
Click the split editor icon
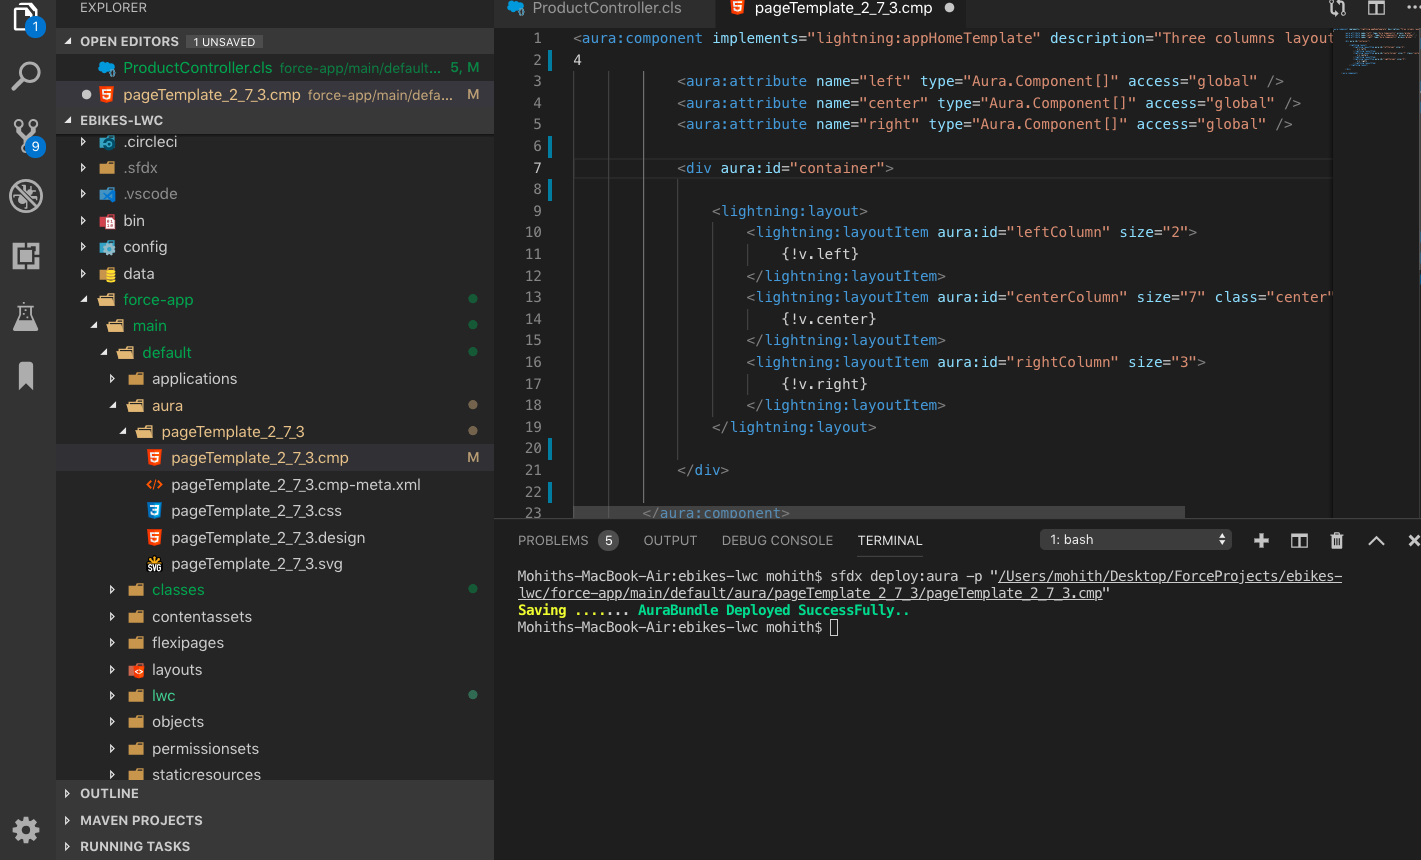tap(1376, 8)
